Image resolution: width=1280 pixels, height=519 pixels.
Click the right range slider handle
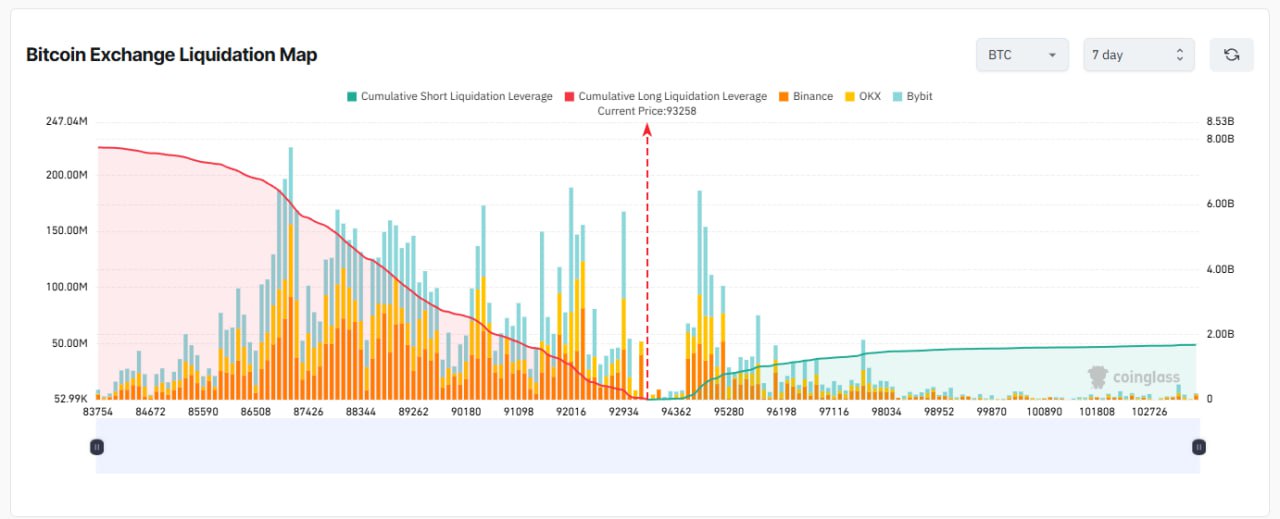1198,447
